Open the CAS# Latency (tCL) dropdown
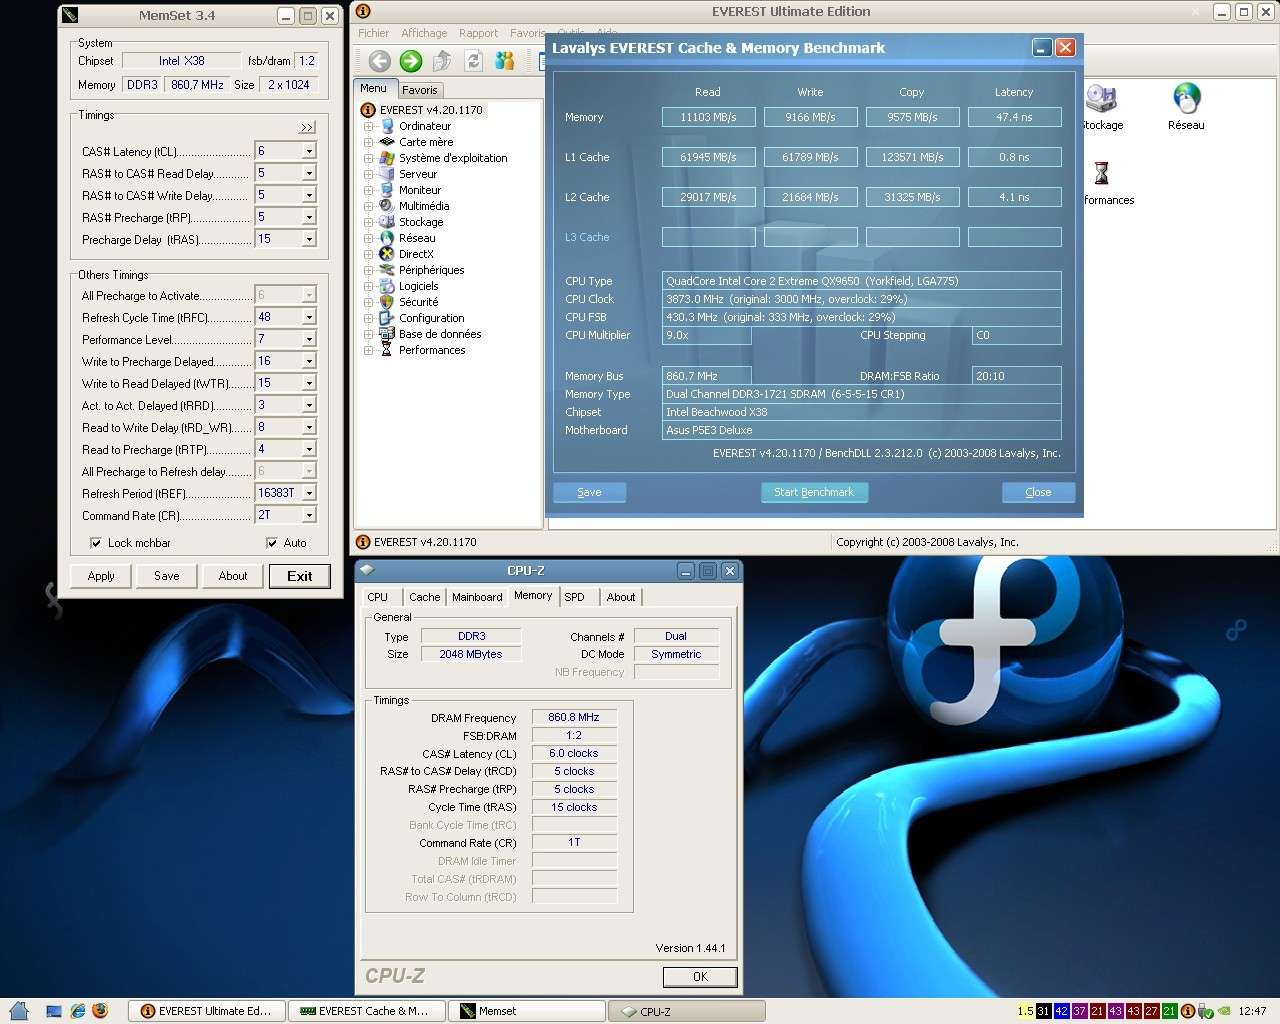 pyautogui.click(x=309, y=151)
